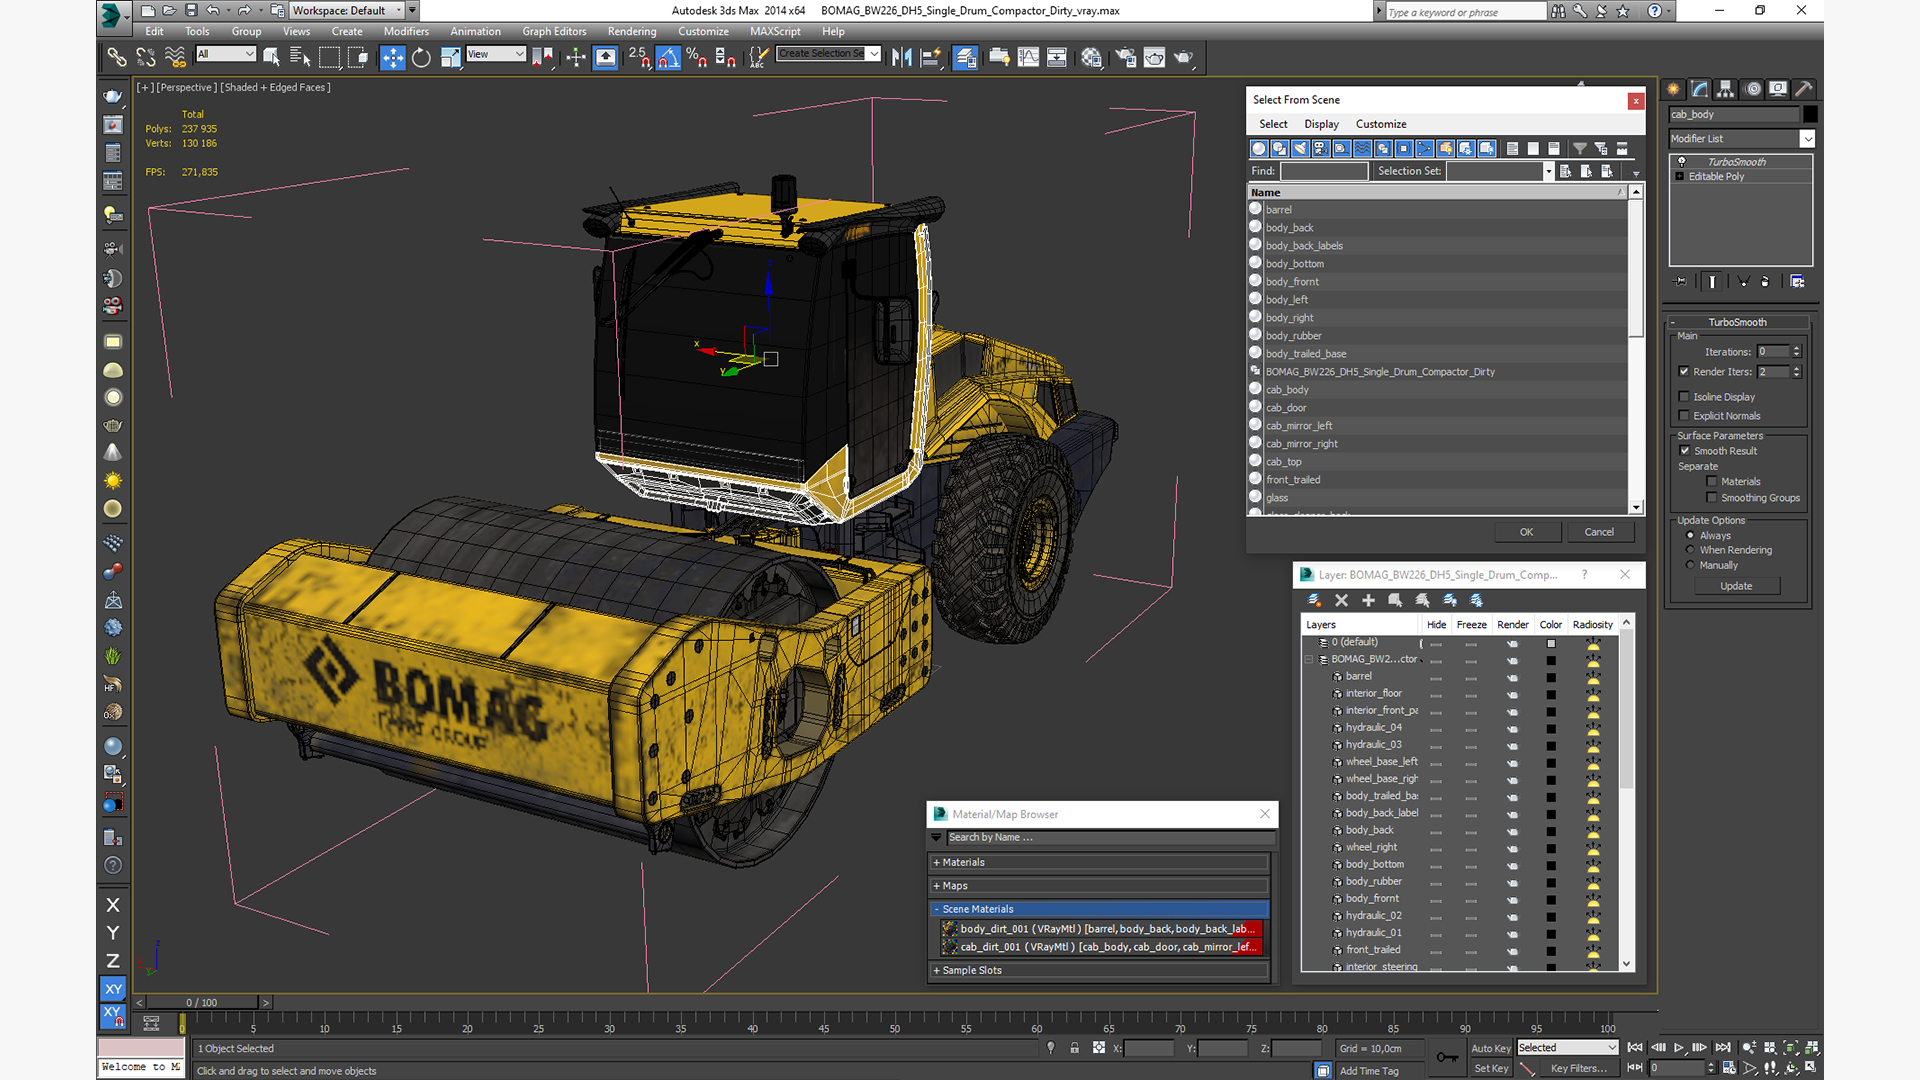Viewport: 1920px width, 1080px height.
Task: Select When Rendering update option
Action: (1691, 550)
